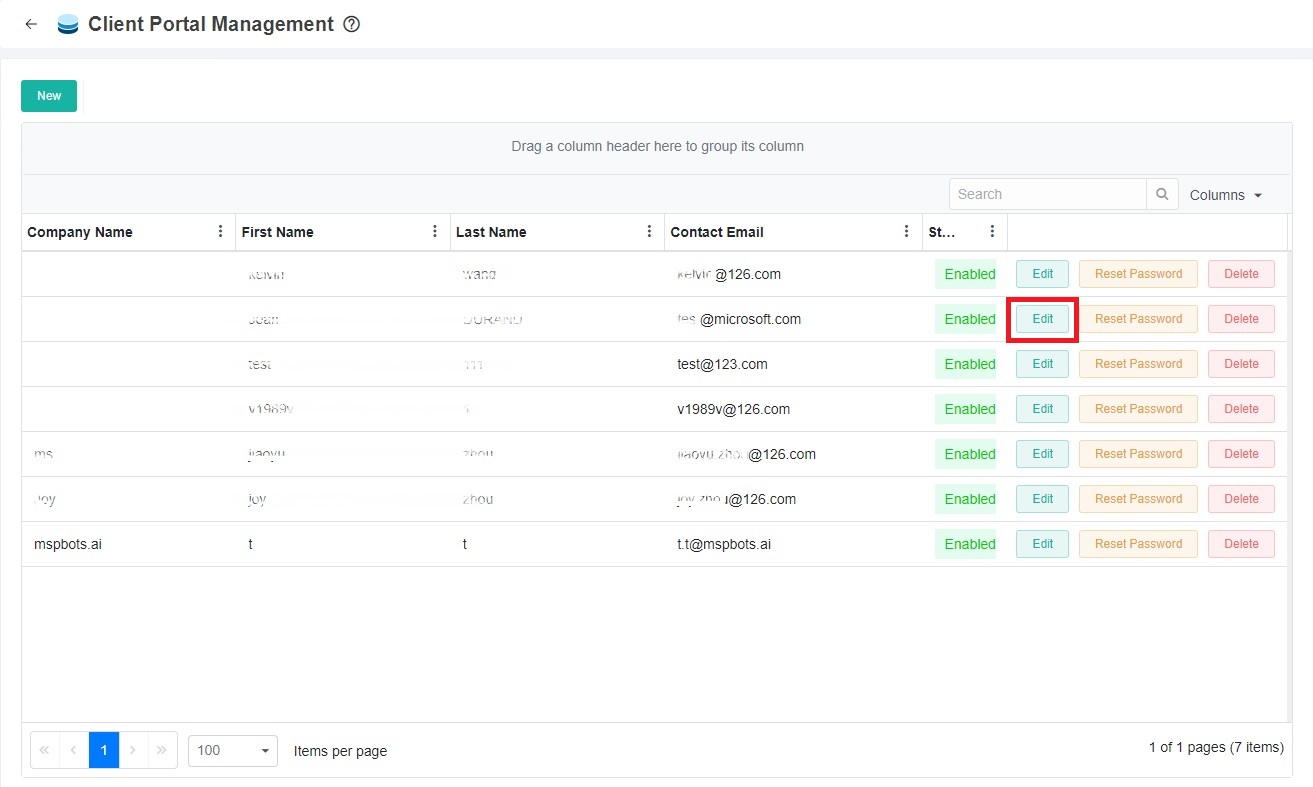Expand the Columns dropdown
The width and height of the screenshot is (1313, 787).
pyautogui.click(x=1225, y=195)
